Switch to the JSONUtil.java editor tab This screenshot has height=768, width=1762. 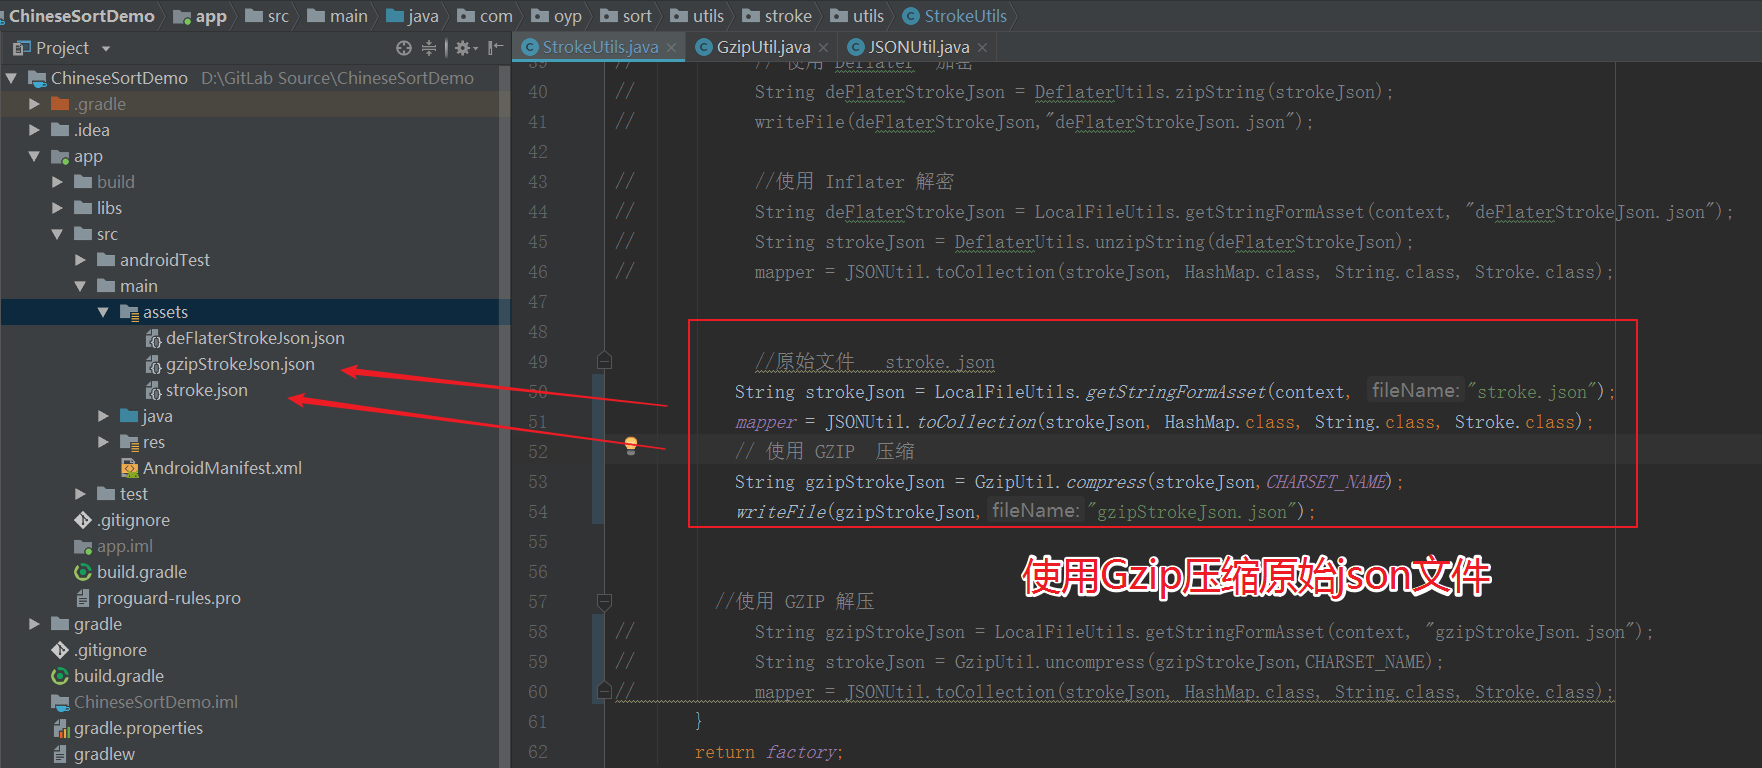[918, 47]
